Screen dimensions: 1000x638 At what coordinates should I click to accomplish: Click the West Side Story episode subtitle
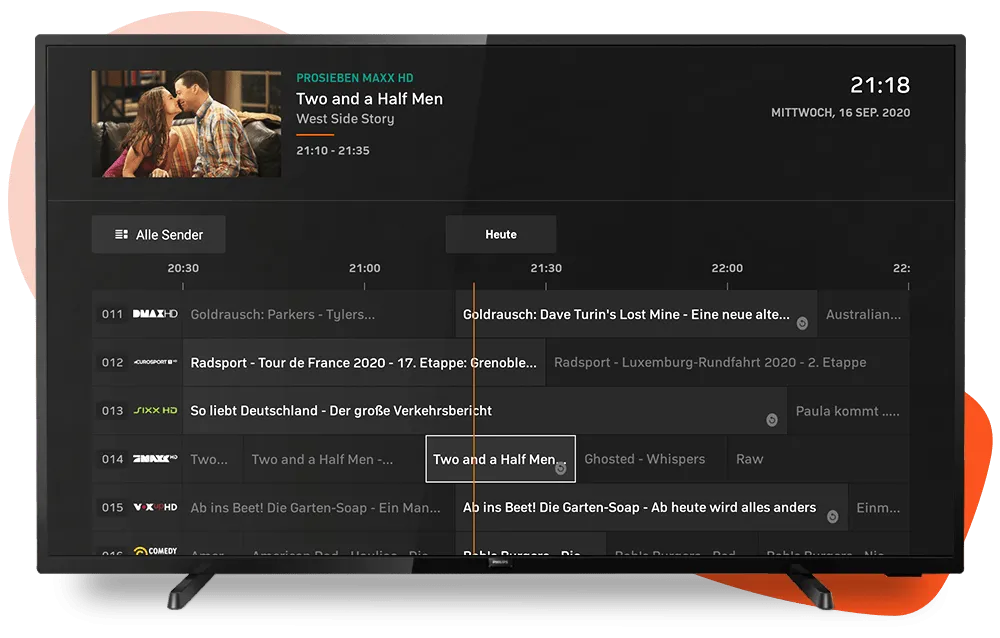pos(345,119)
